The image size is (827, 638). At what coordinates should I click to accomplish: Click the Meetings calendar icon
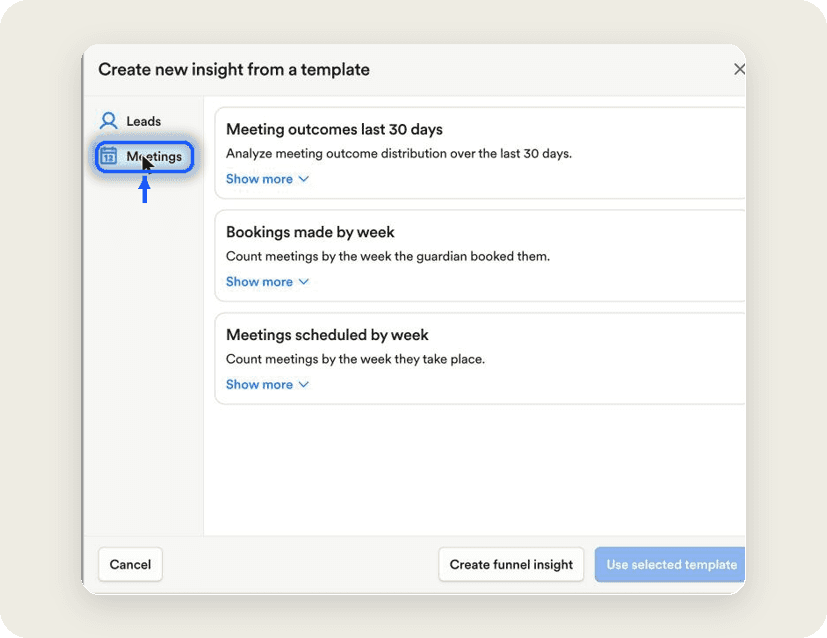109,156
